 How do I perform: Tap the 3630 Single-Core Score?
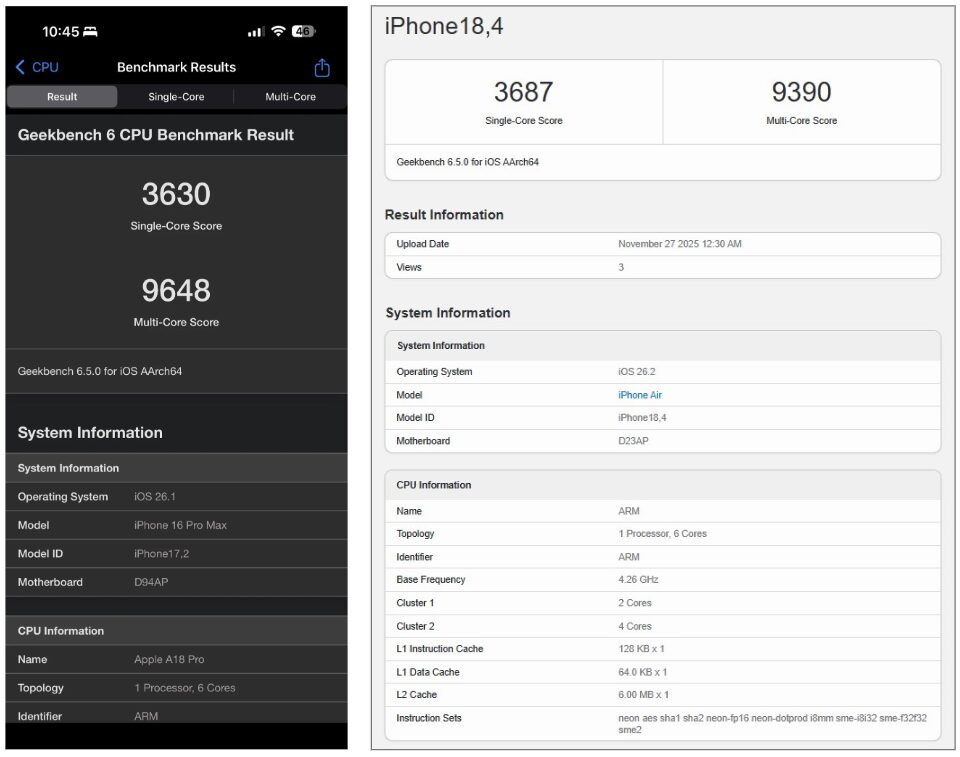point(176,194)
